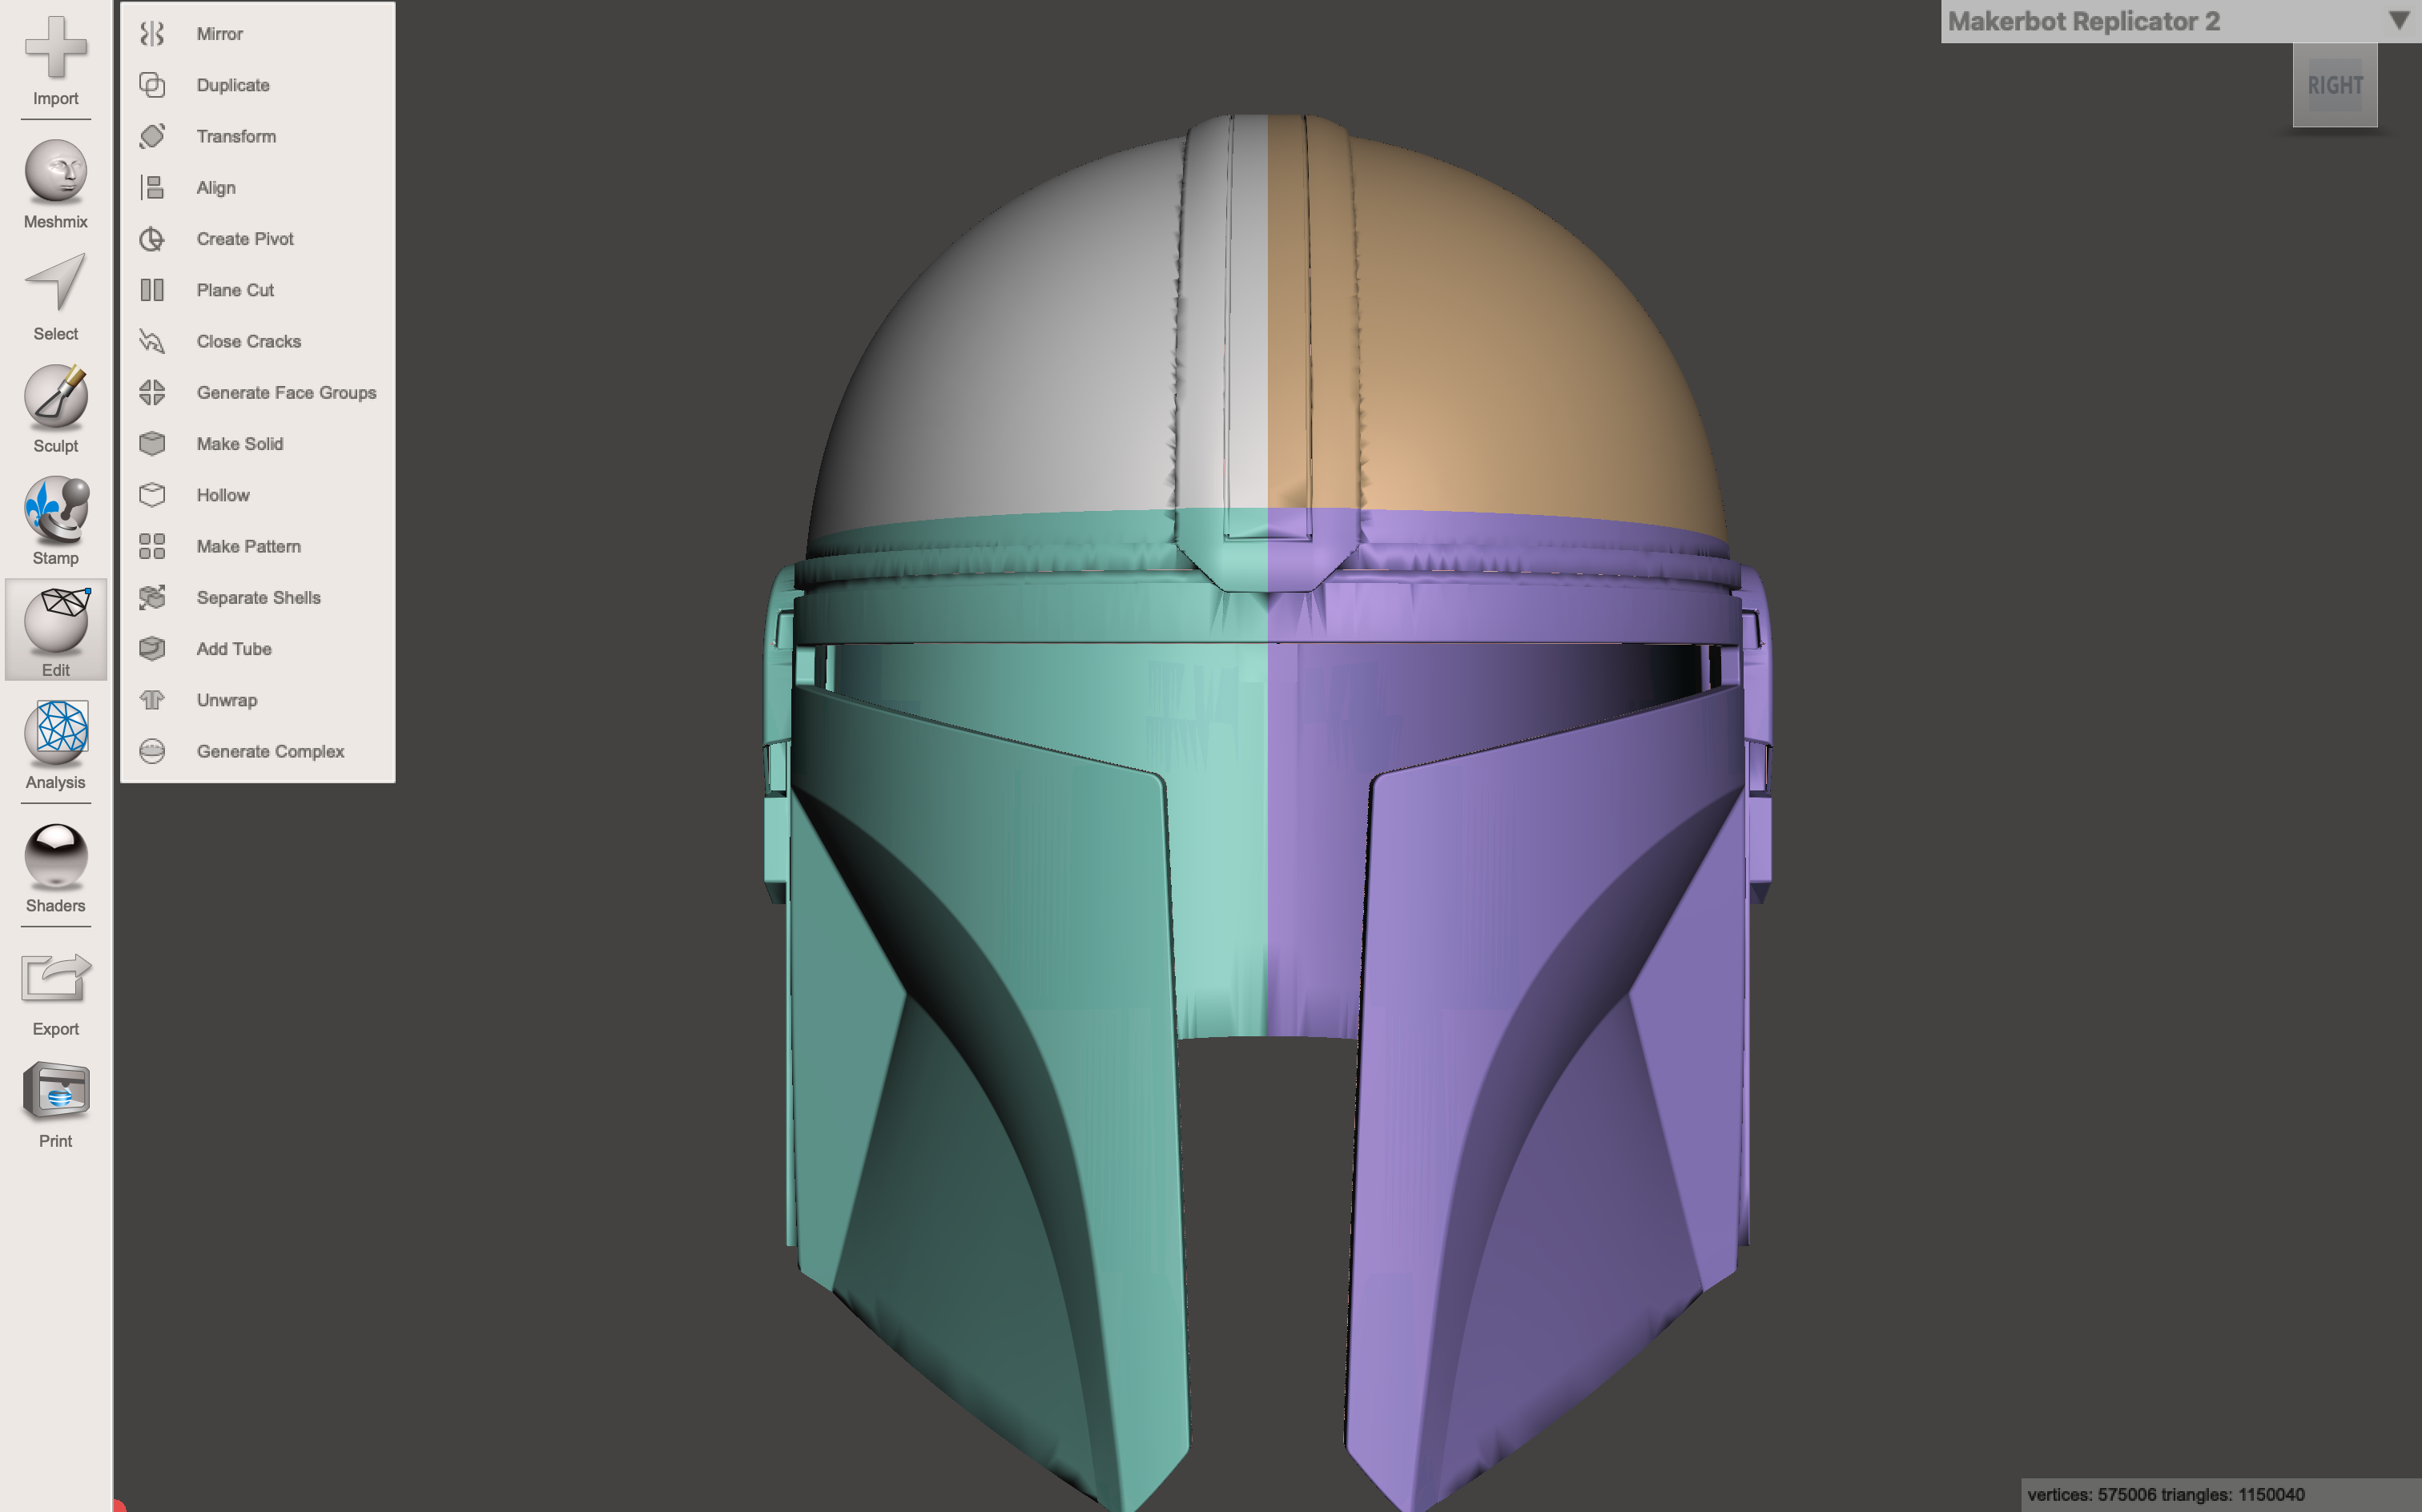Screen dimensions: 2422x1512
Task: Open the Analysis tools
Action: pyautogui.click(x=55, y=744)
